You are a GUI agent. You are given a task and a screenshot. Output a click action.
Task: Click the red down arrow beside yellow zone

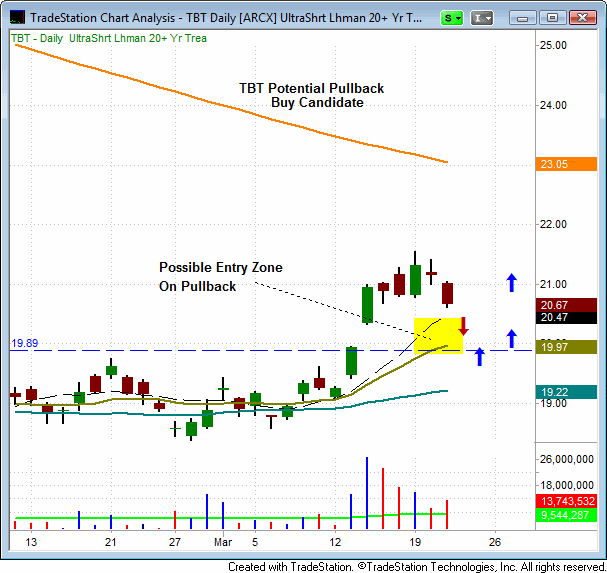pos(463,326)
